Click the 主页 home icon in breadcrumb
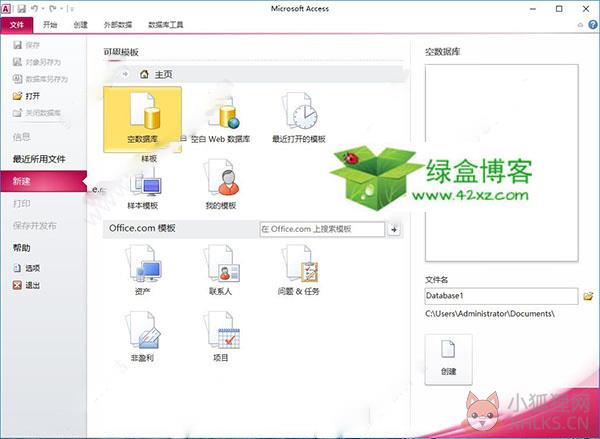 144,74
